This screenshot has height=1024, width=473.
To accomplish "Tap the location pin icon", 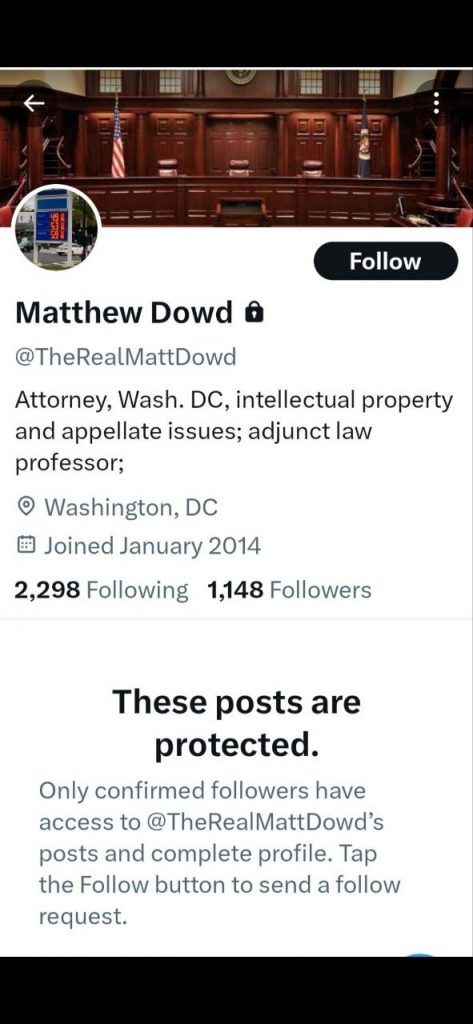I will pyautogui.click(x=27, y=507).
